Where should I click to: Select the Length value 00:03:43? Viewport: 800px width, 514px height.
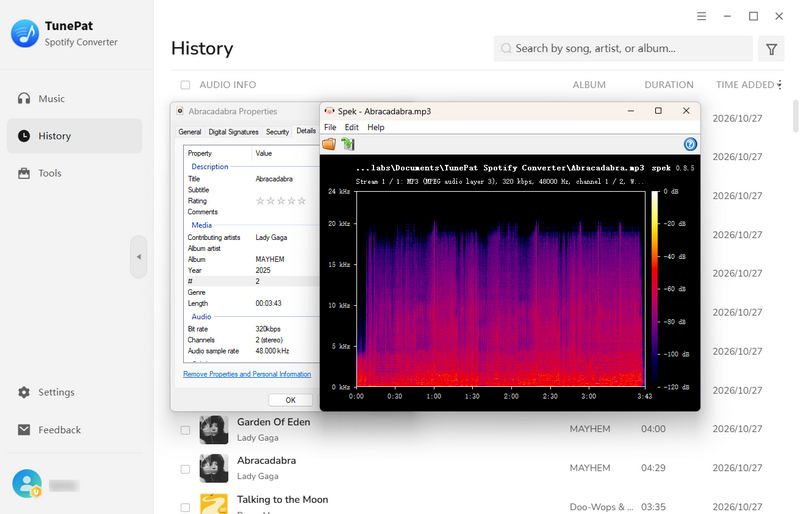(x=268, y=303)
